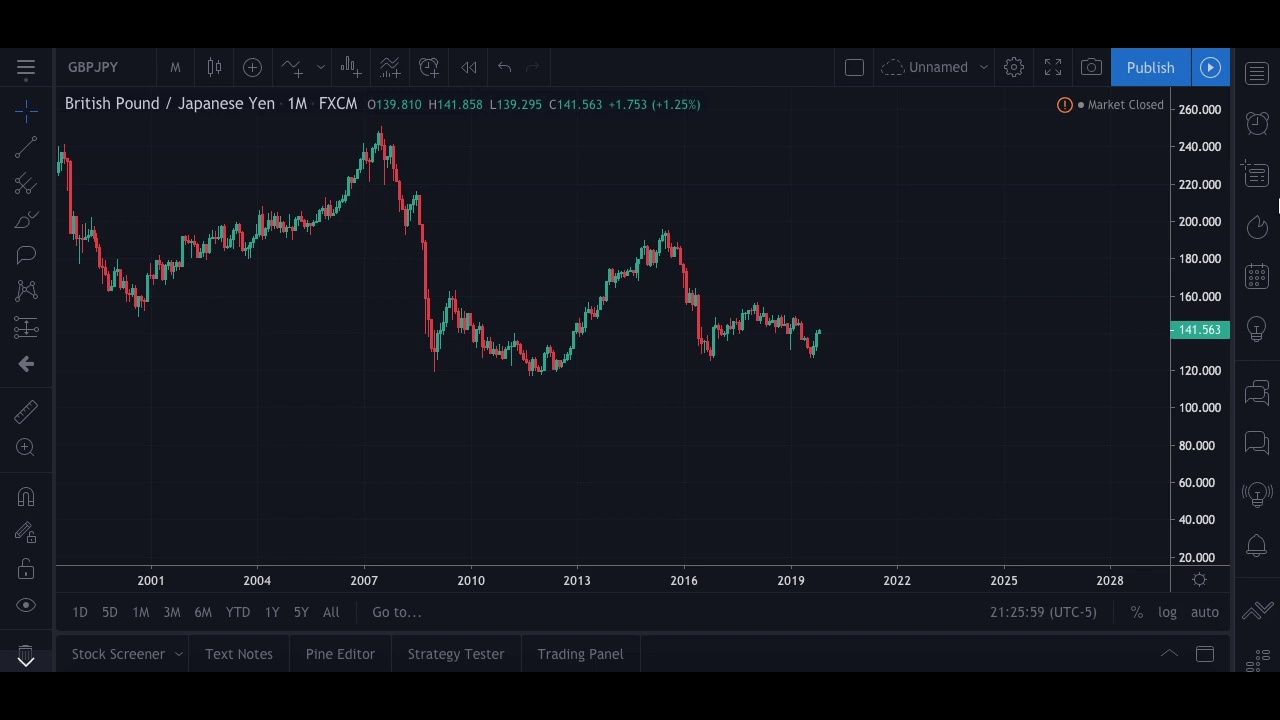The width and height of the screenshot is (1280, 720).
Task: Toggle log scale on the chart
Action: tap(1167, 612)
